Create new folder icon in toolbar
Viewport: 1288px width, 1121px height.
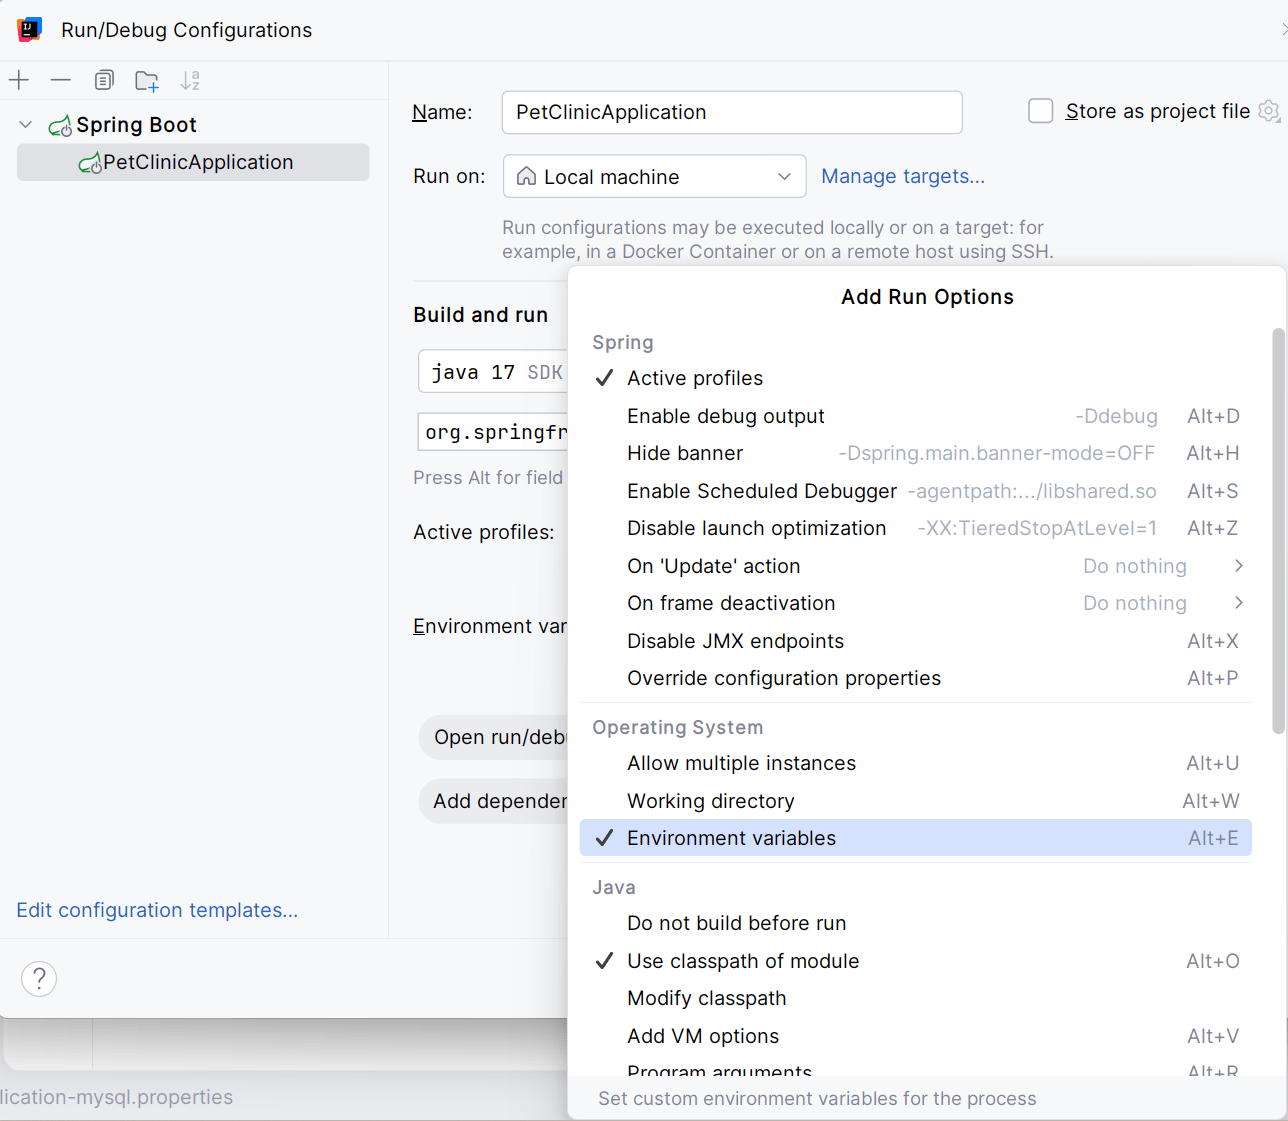[147, 81]
